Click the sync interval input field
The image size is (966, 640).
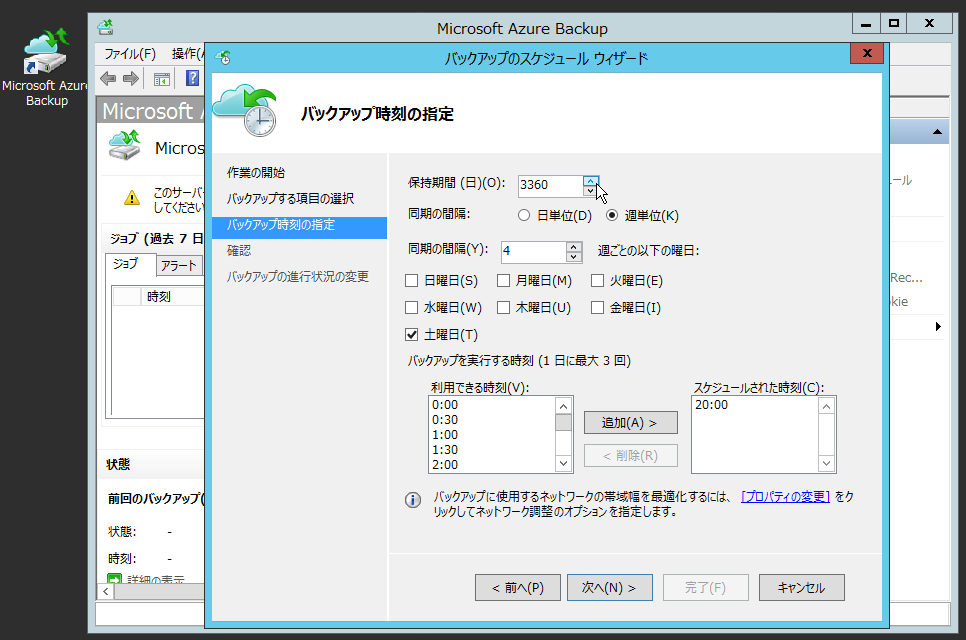(x=534, y=251)
